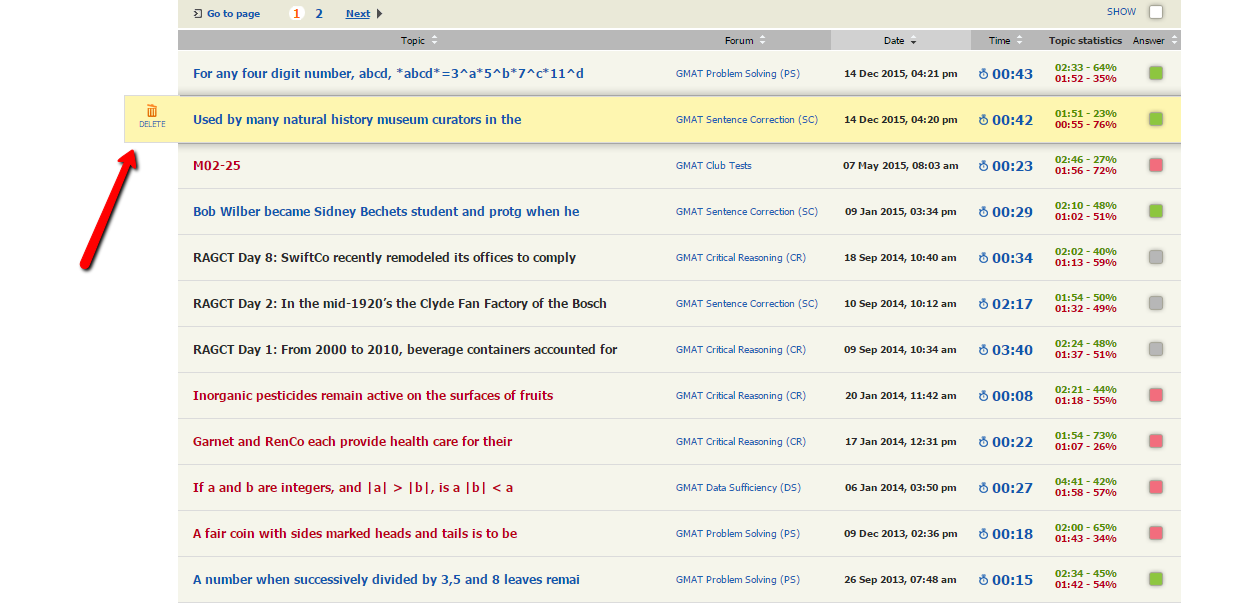Click the Go to page arrow icon
This screenshot has height=603, width=1233.
(198, 14)
